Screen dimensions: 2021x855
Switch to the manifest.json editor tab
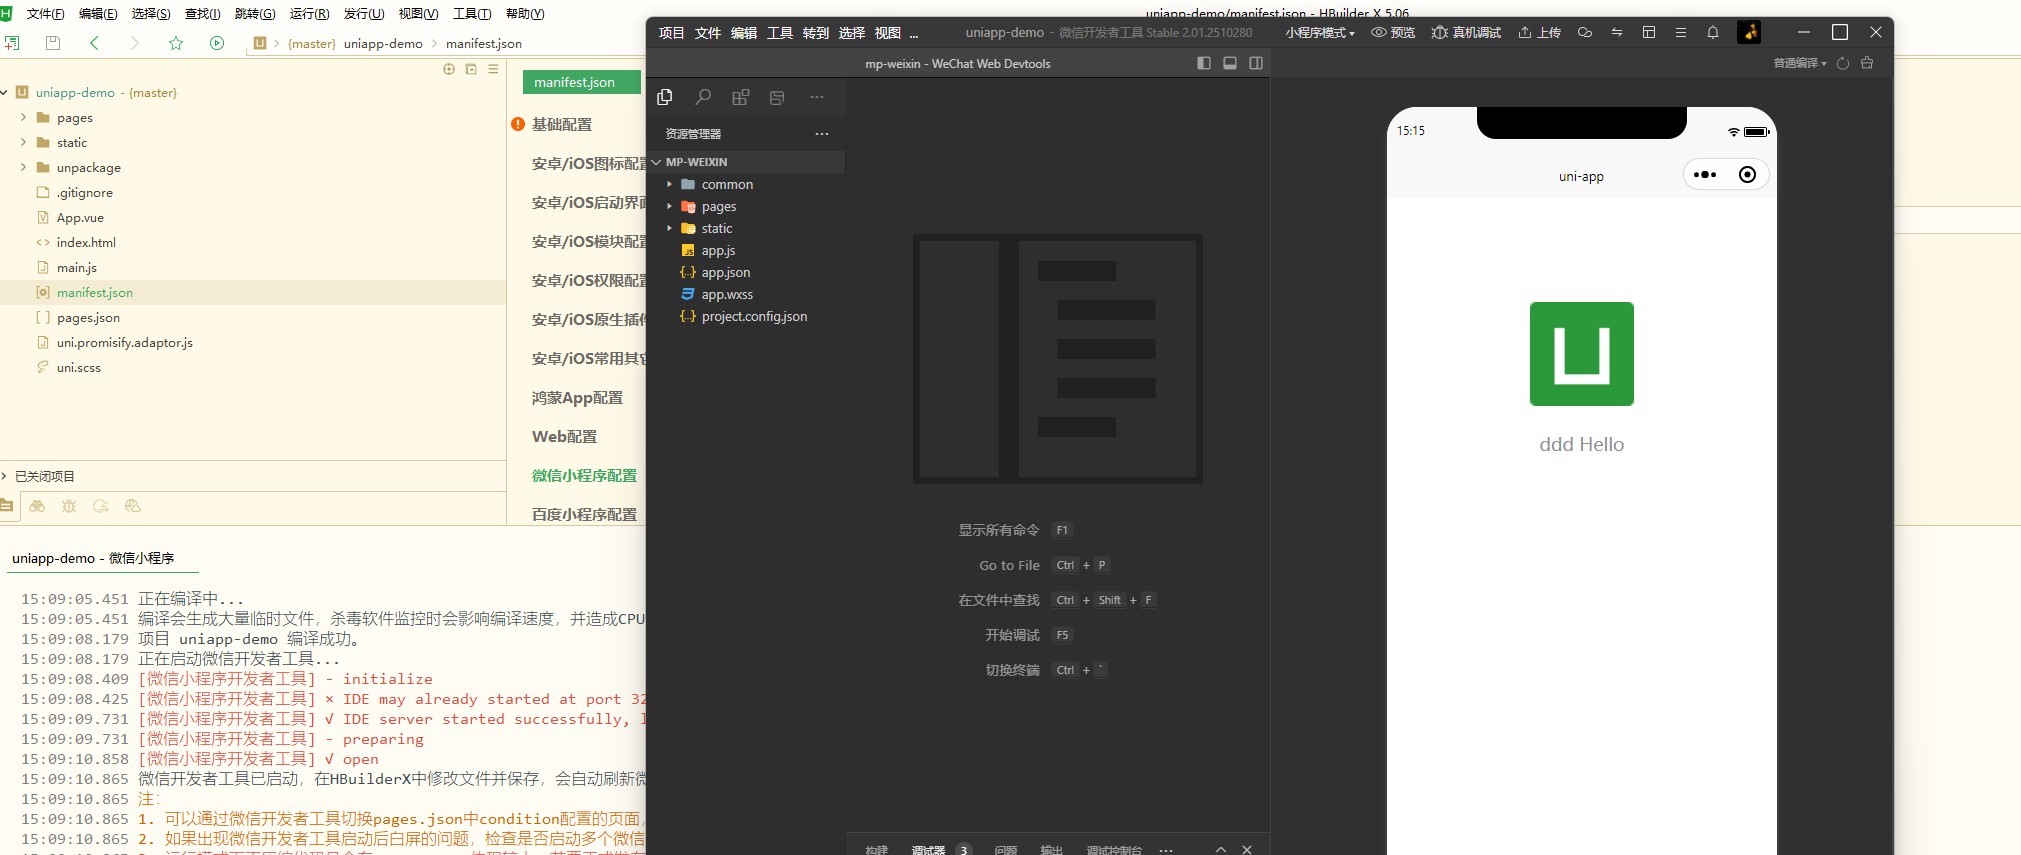582,82
